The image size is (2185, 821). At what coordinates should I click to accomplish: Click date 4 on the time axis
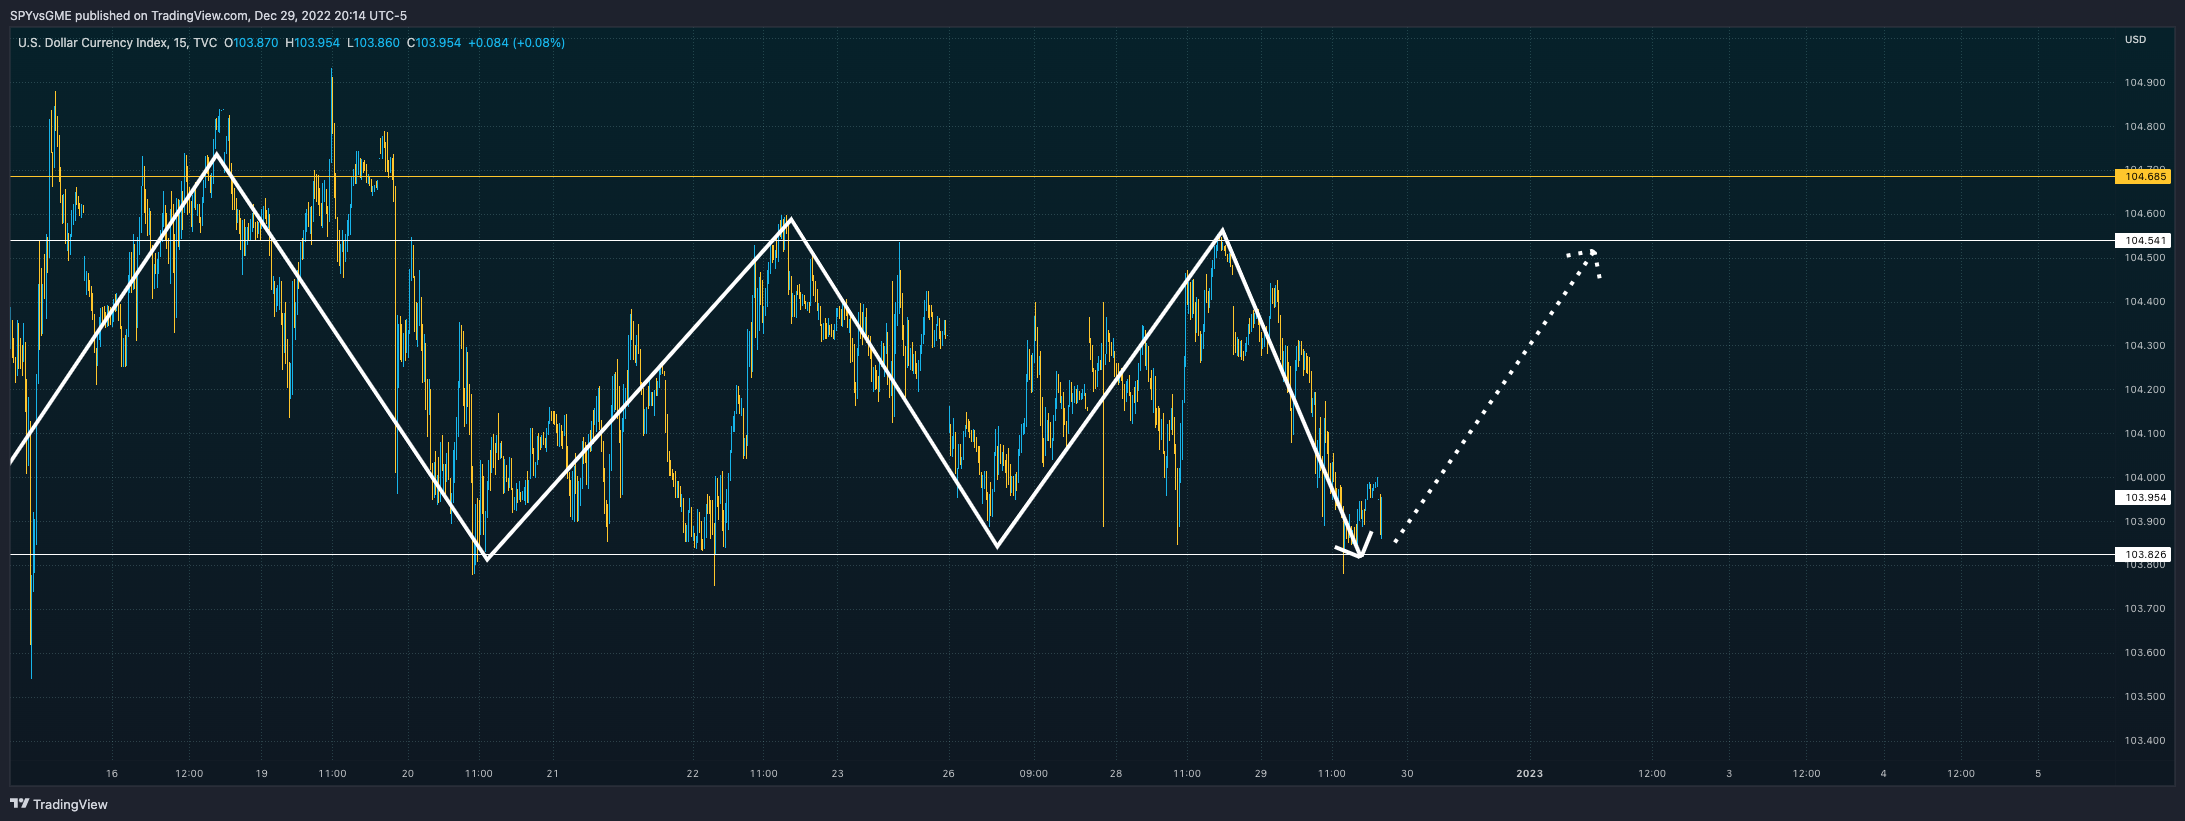(1883, 774)
